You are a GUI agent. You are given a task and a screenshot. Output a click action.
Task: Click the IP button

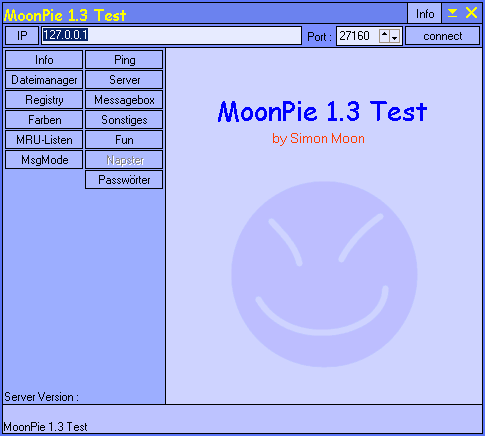point(22,36)
